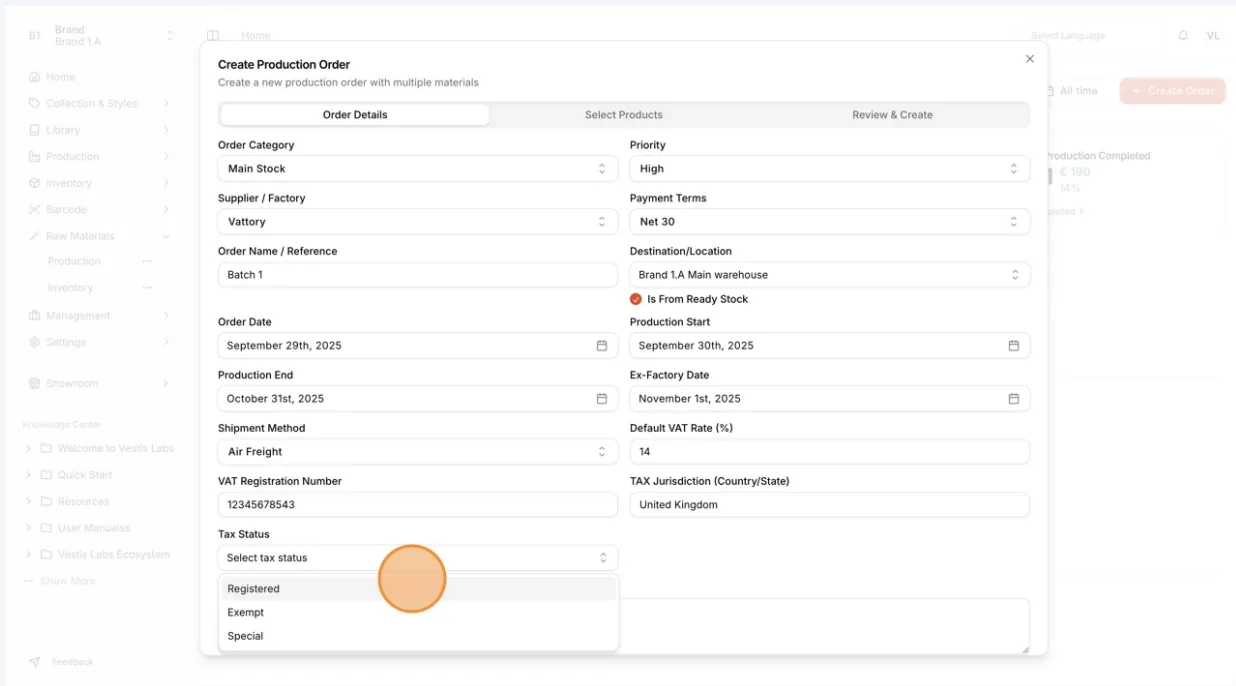Click the Production factory icon in the sidebar
The image size is (1236, 686).
(x=35, y=157)
